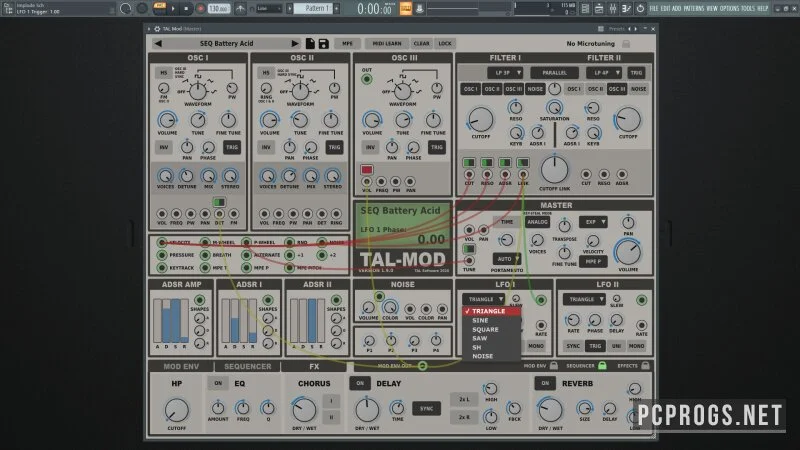The width and height of the screenshot is (800, 450).
Task: Click the Master ANALOG button
Action: [537, 222]
